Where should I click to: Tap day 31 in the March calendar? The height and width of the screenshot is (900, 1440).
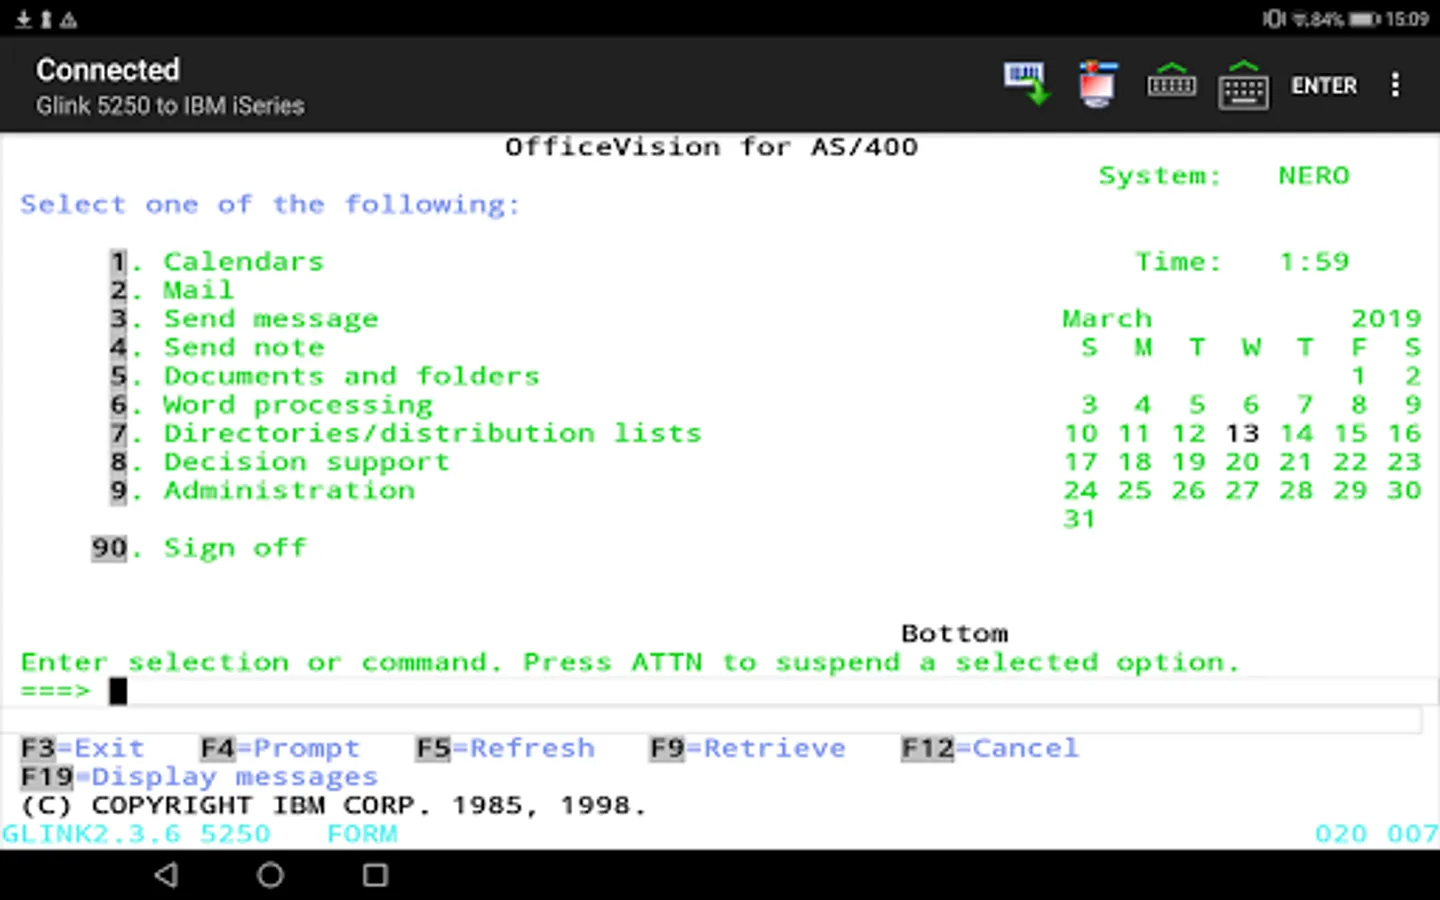[1080, 520]
